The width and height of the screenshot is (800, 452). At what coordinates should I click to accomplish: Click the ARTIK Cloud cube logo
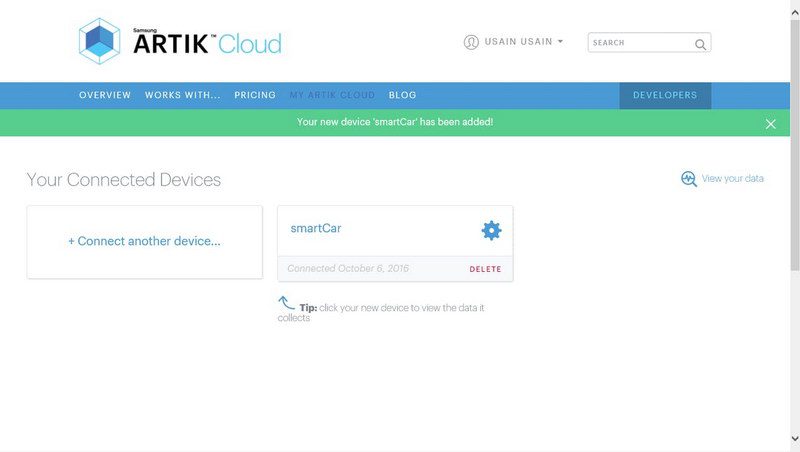99,41
